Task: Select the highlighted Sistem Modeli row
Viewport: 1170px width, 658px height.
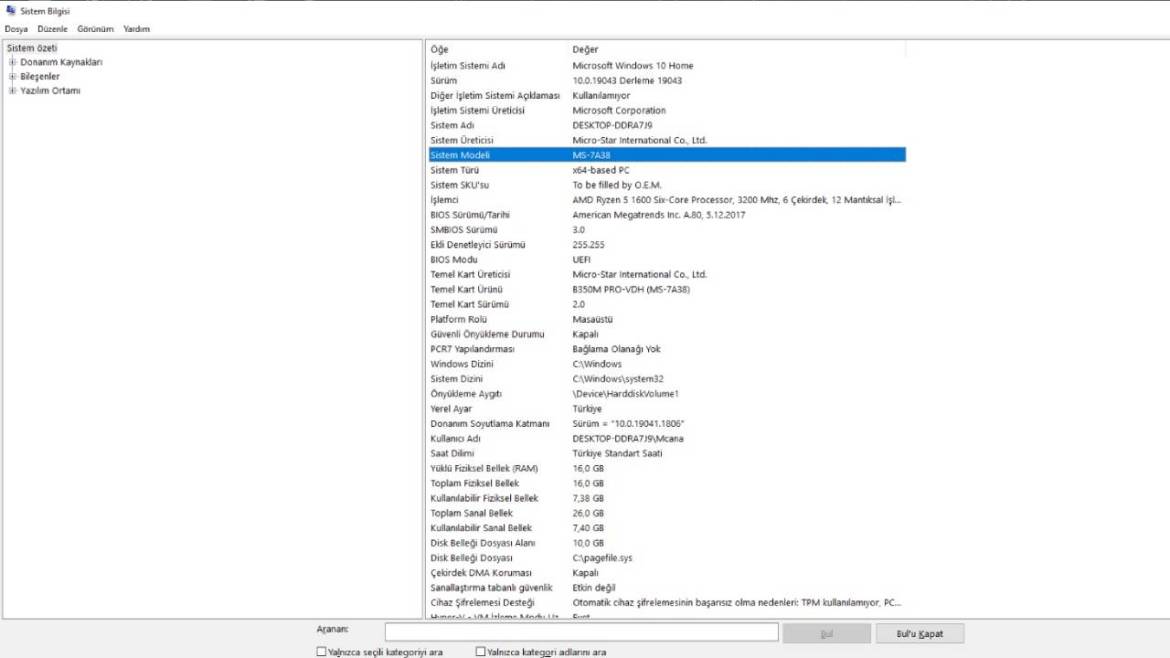Action: coord(667,155)
